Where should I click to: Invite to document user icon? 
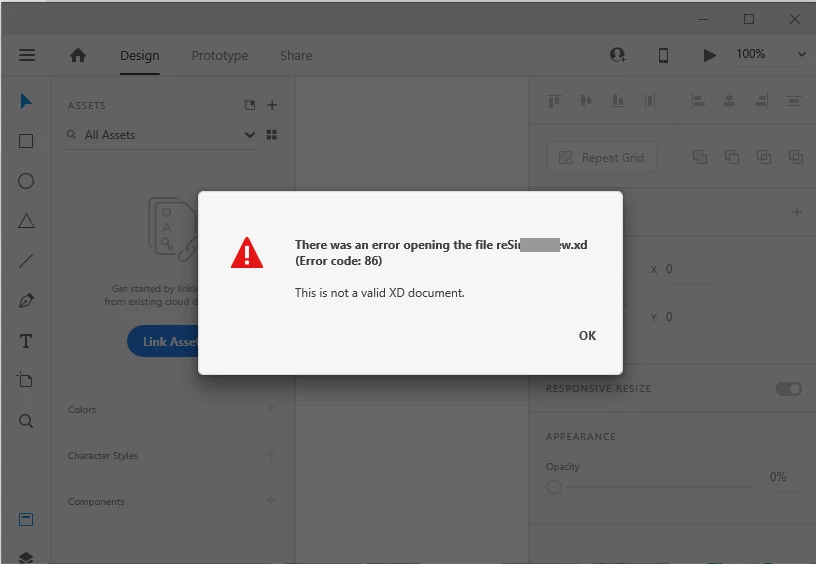(618, 55)
